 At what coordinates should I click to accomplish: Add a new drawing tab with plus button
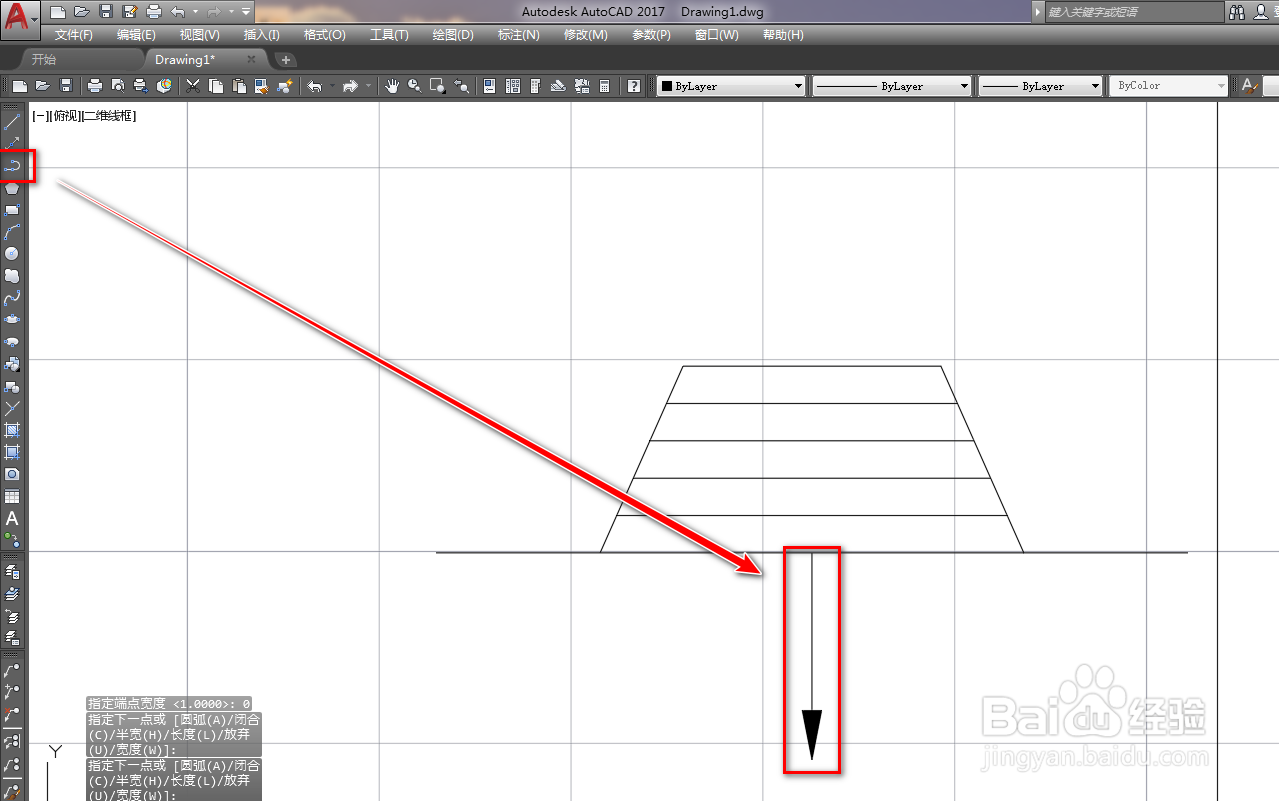pos(286,60)
